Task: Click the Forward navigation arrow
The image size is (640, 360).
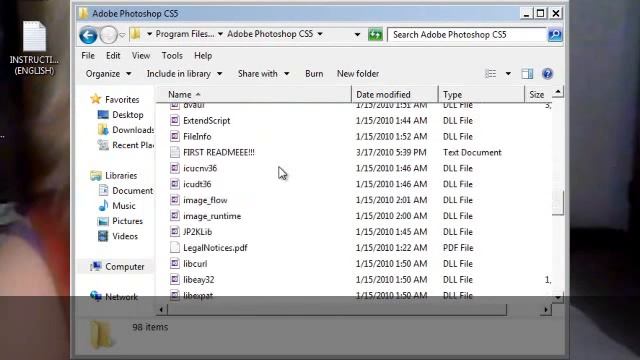Action: [x=108, y=35]
